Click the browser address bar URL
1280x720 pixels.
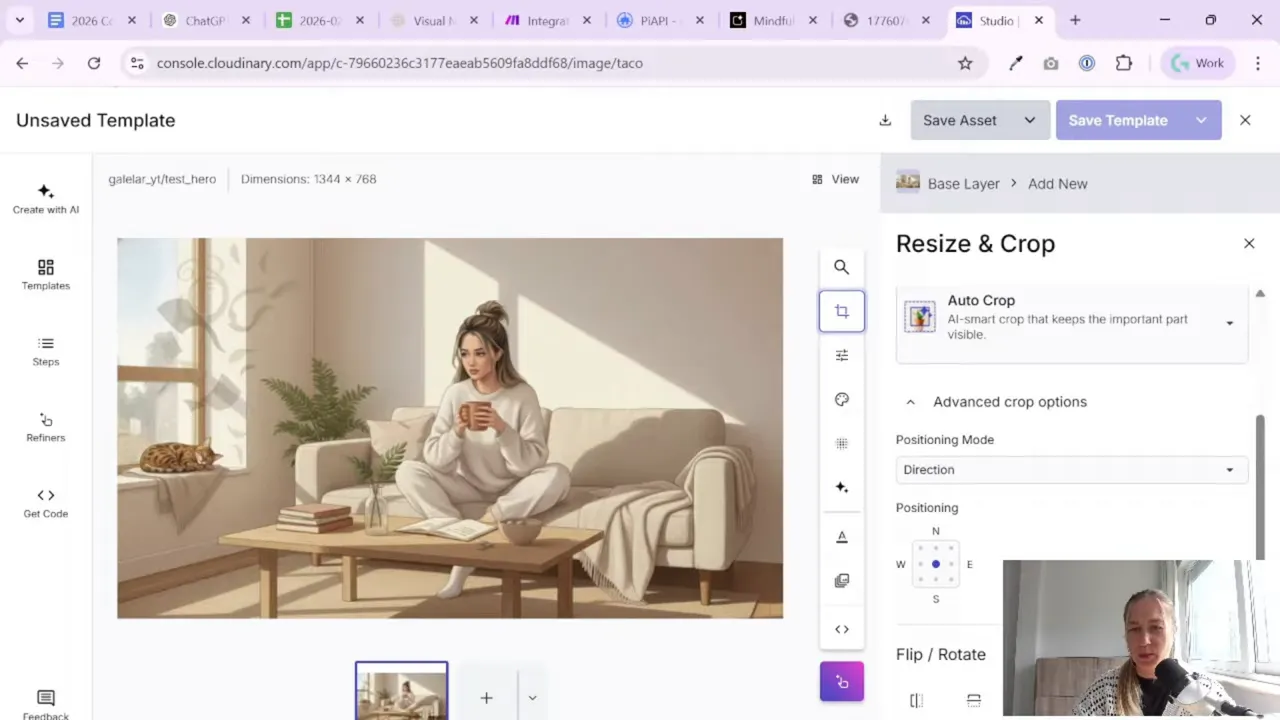pyautogui.click(x=400, y=63)
